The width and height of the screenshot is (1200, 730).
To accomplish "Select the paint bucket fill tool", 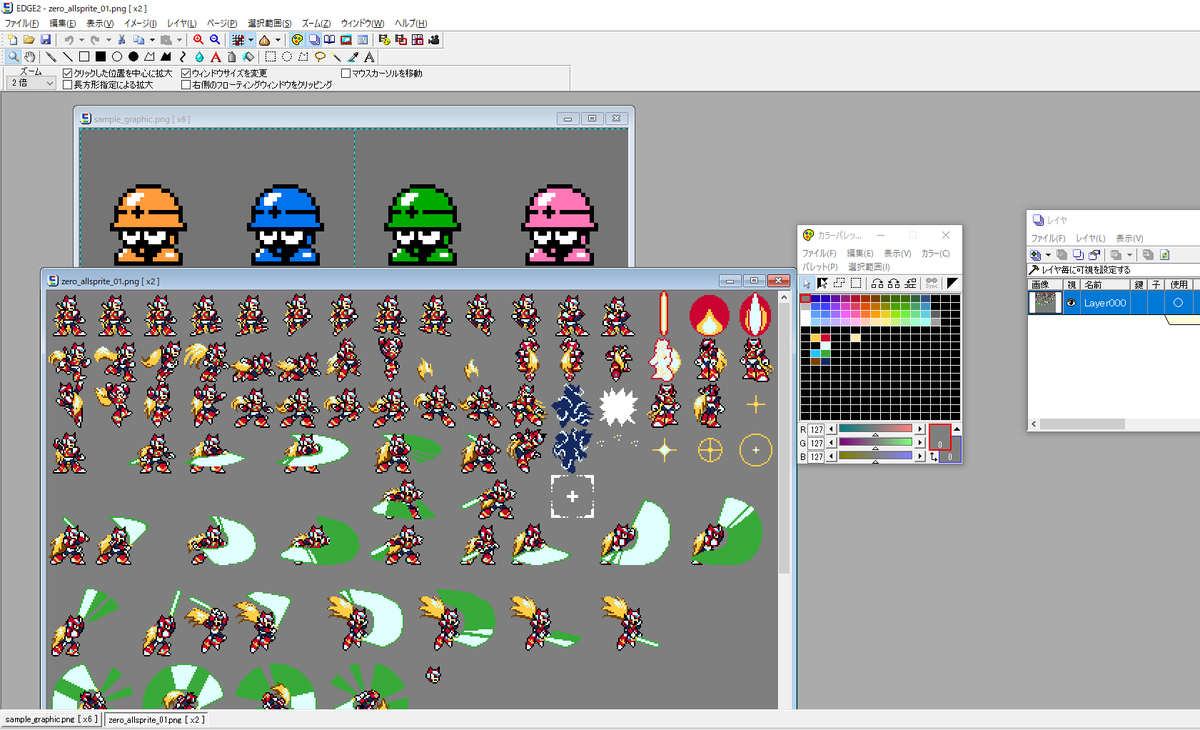I will click(x=248, y=57).
